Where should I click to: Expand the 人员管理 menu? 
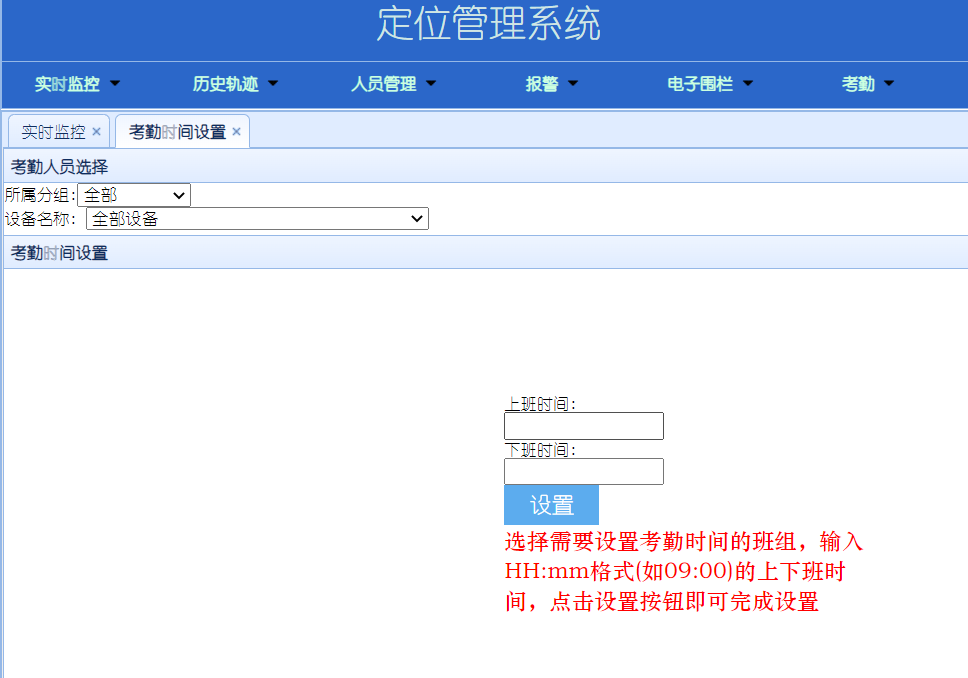tap(393, 84)
